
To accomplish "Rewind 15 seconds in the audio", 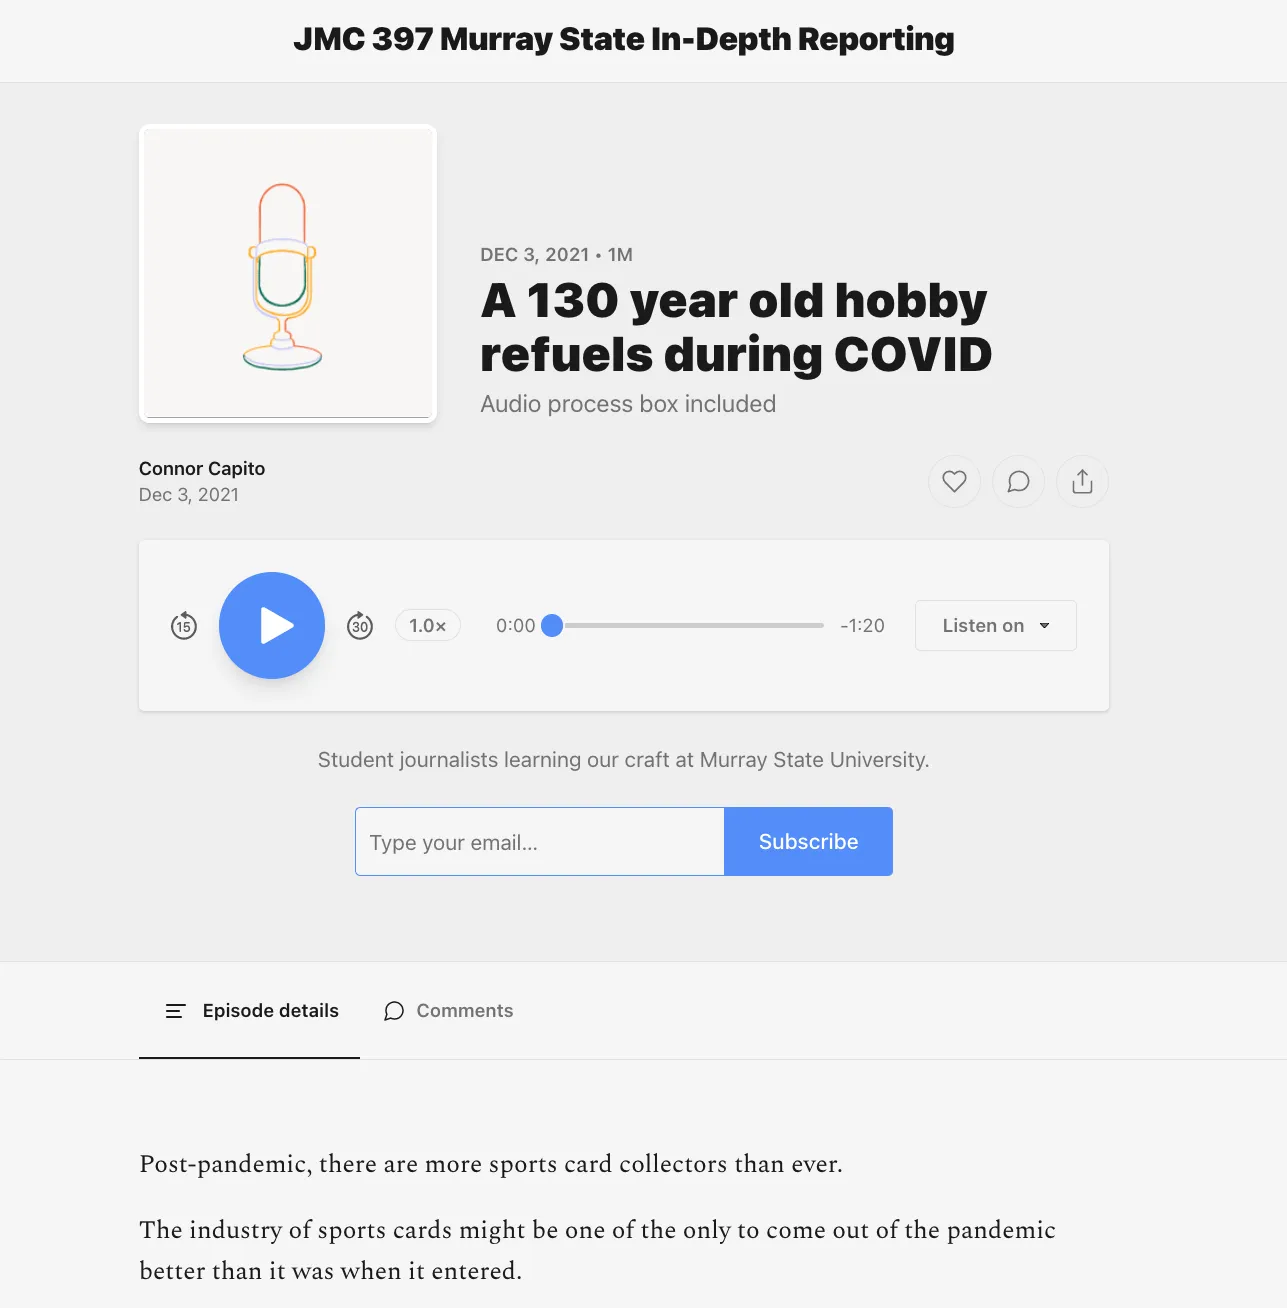I will [x=184, y=626].
